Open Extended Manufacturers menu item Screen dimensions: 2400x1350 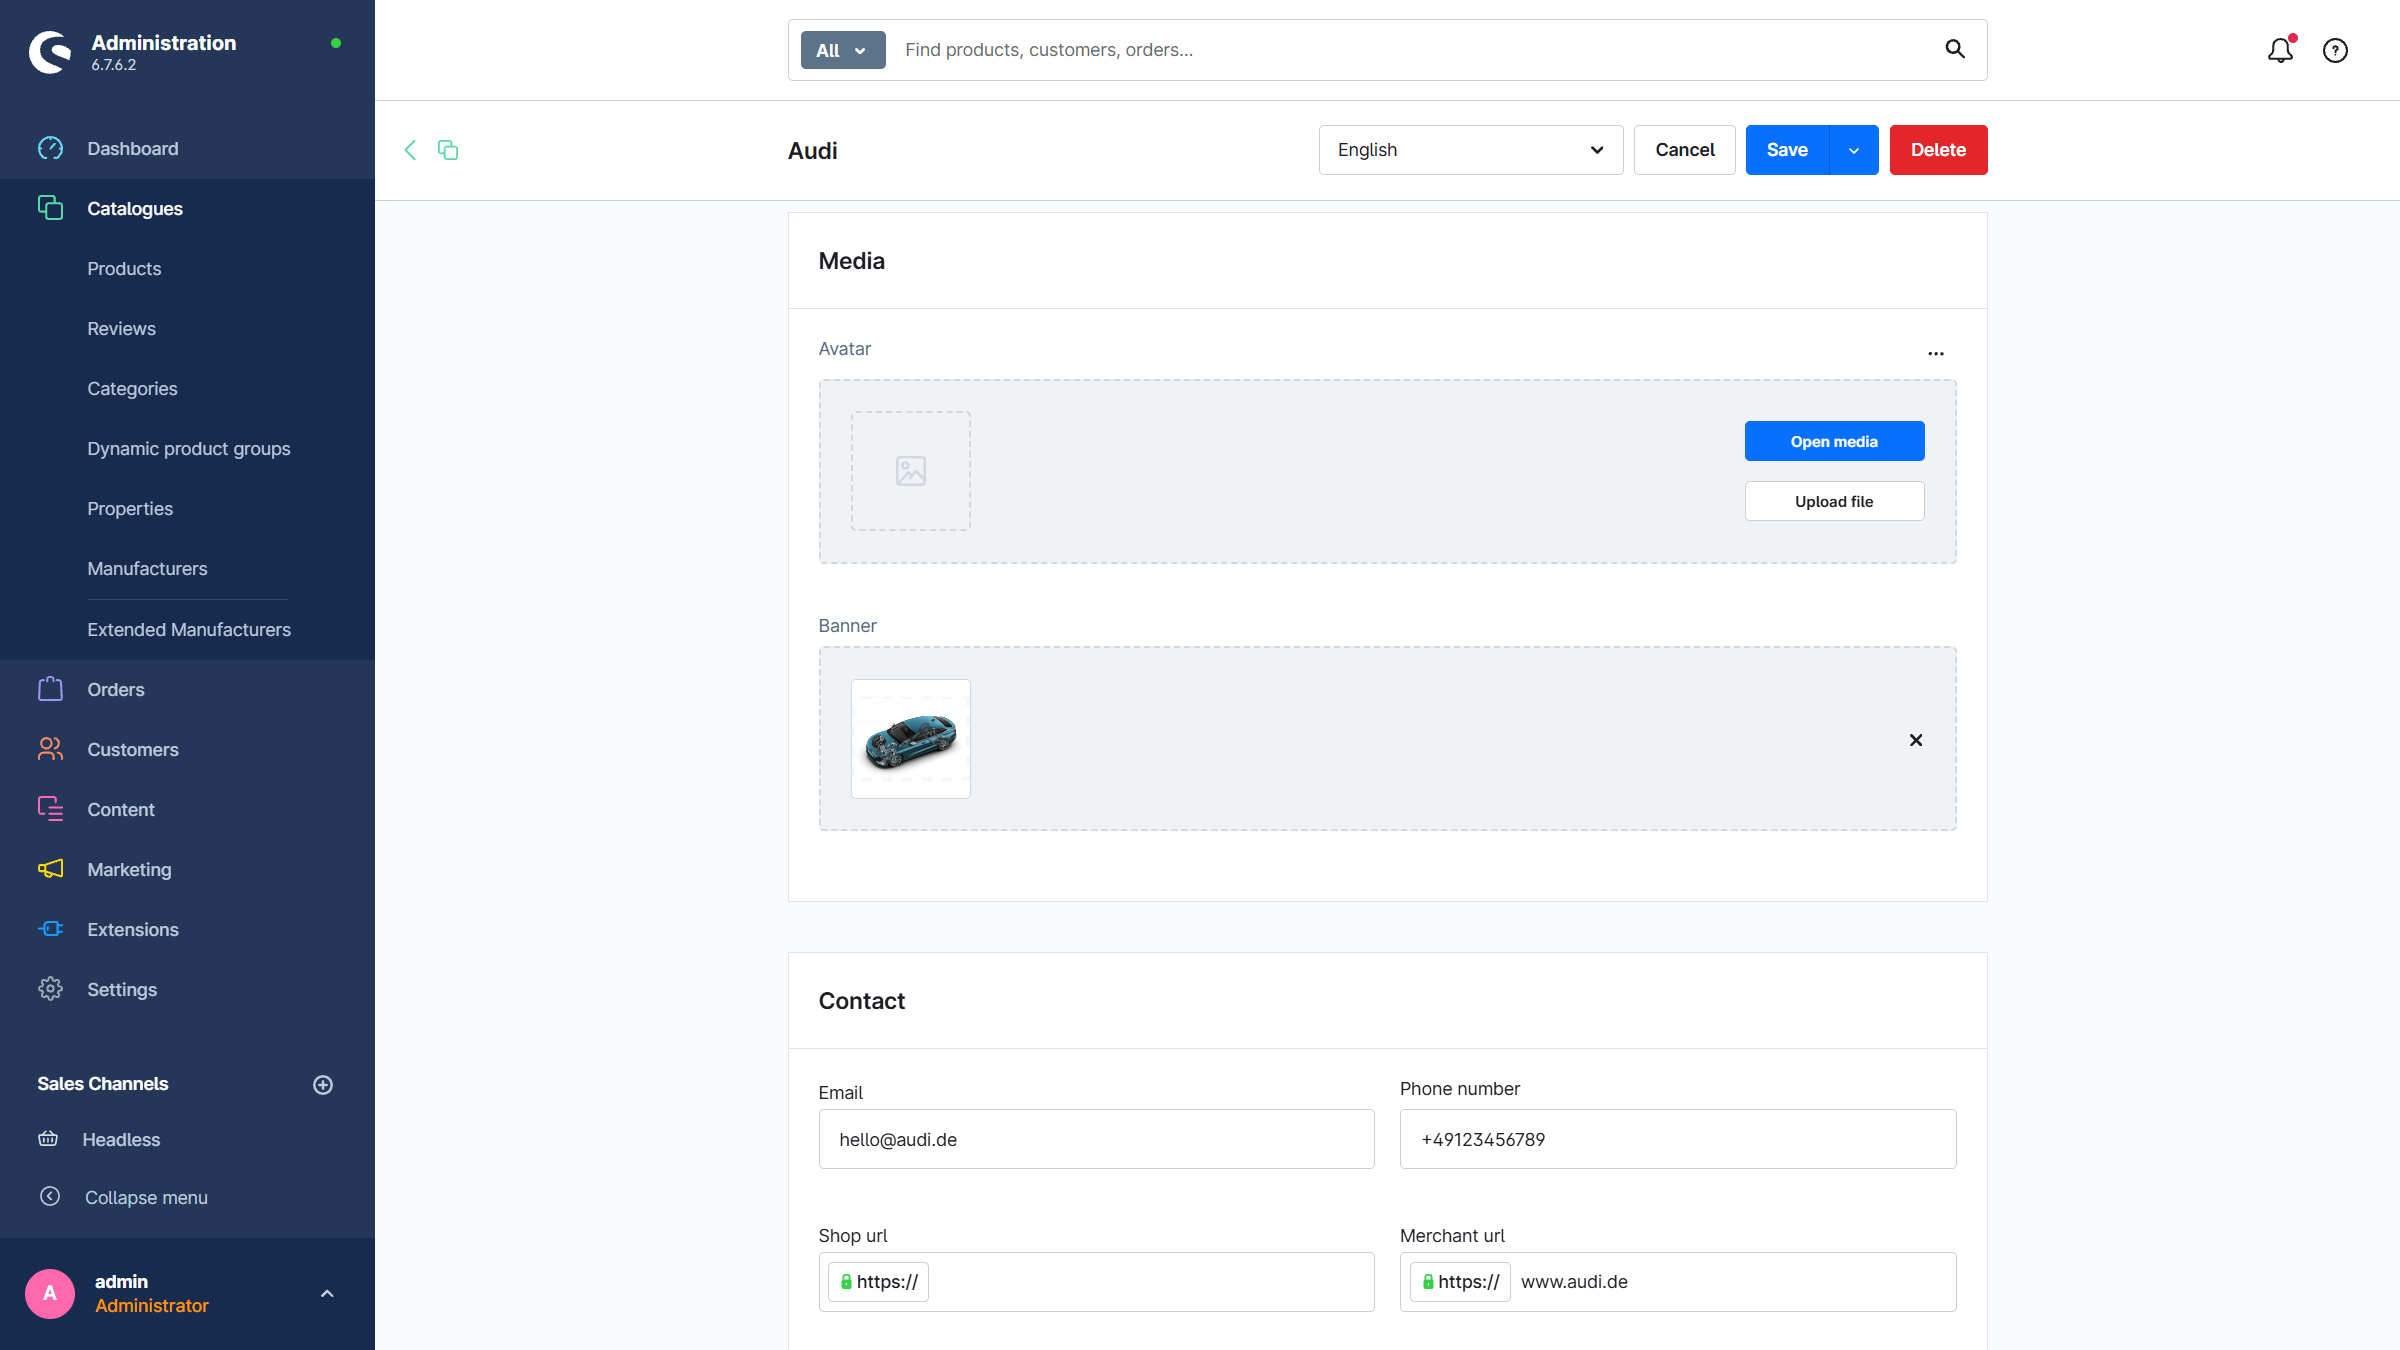(189, 630)
